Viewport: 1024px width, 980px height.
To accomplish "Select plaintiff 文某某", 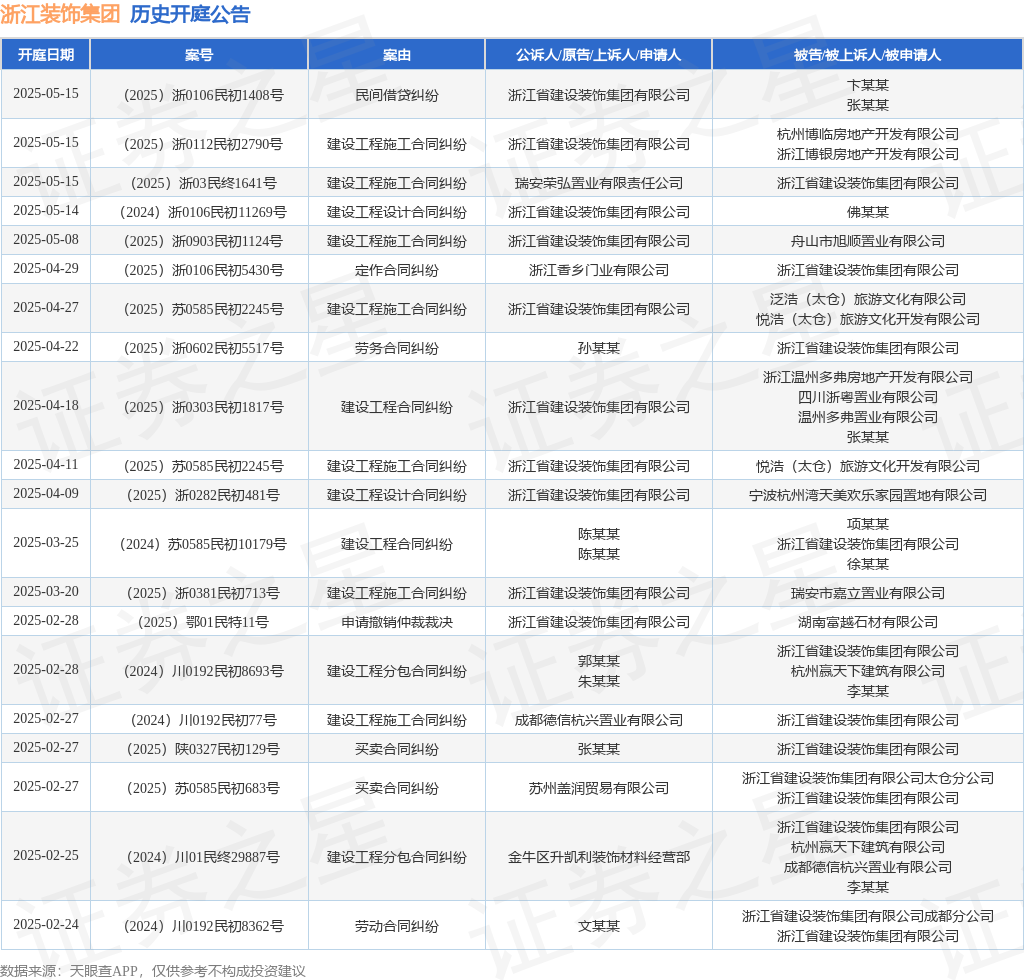I will coord(598,926).
